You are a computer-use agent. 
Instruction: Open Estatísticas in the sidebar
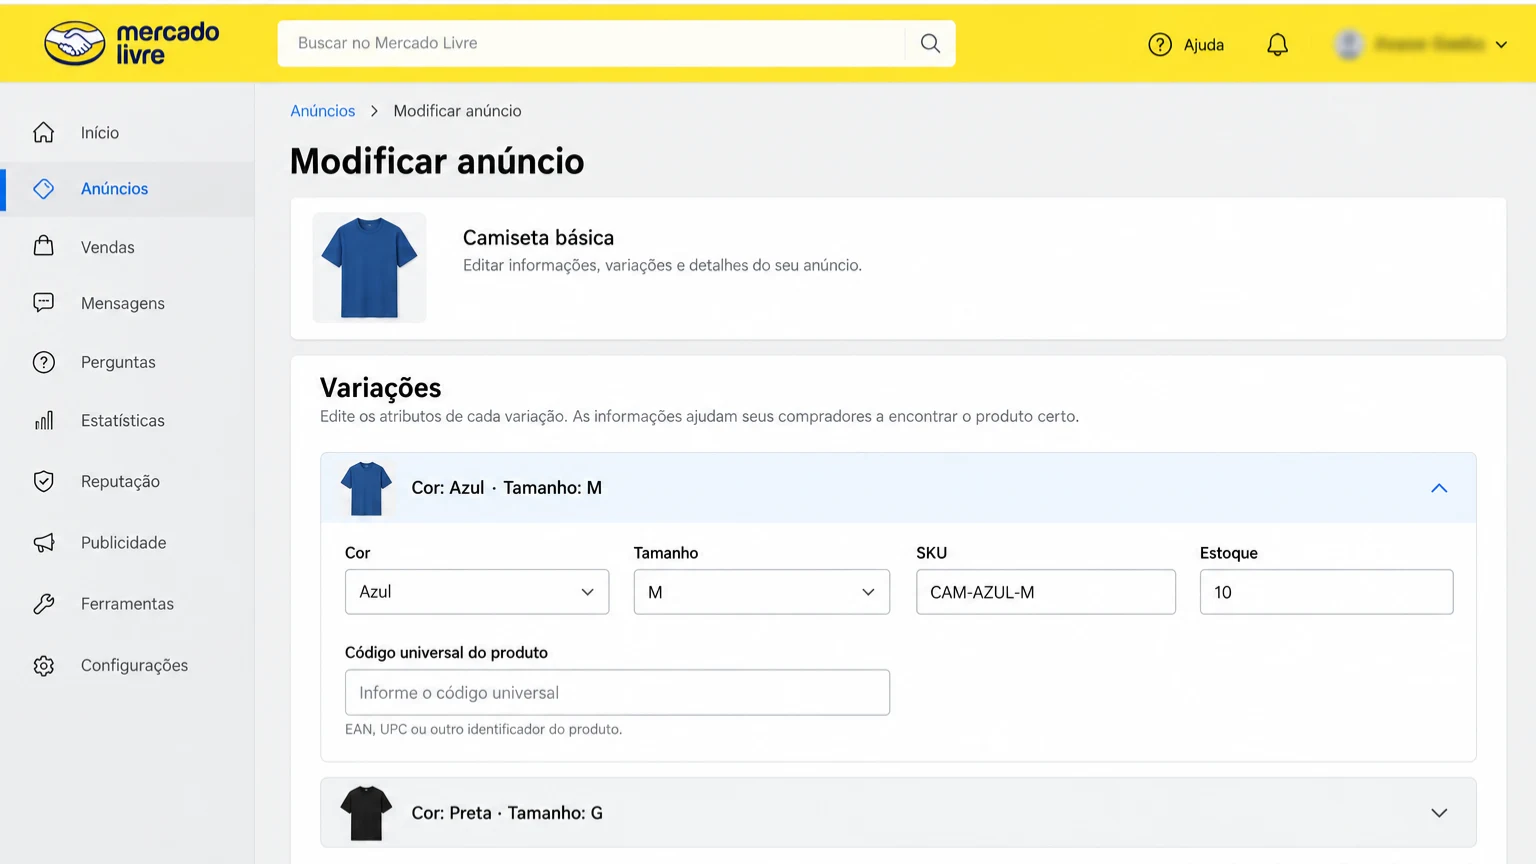123,420
